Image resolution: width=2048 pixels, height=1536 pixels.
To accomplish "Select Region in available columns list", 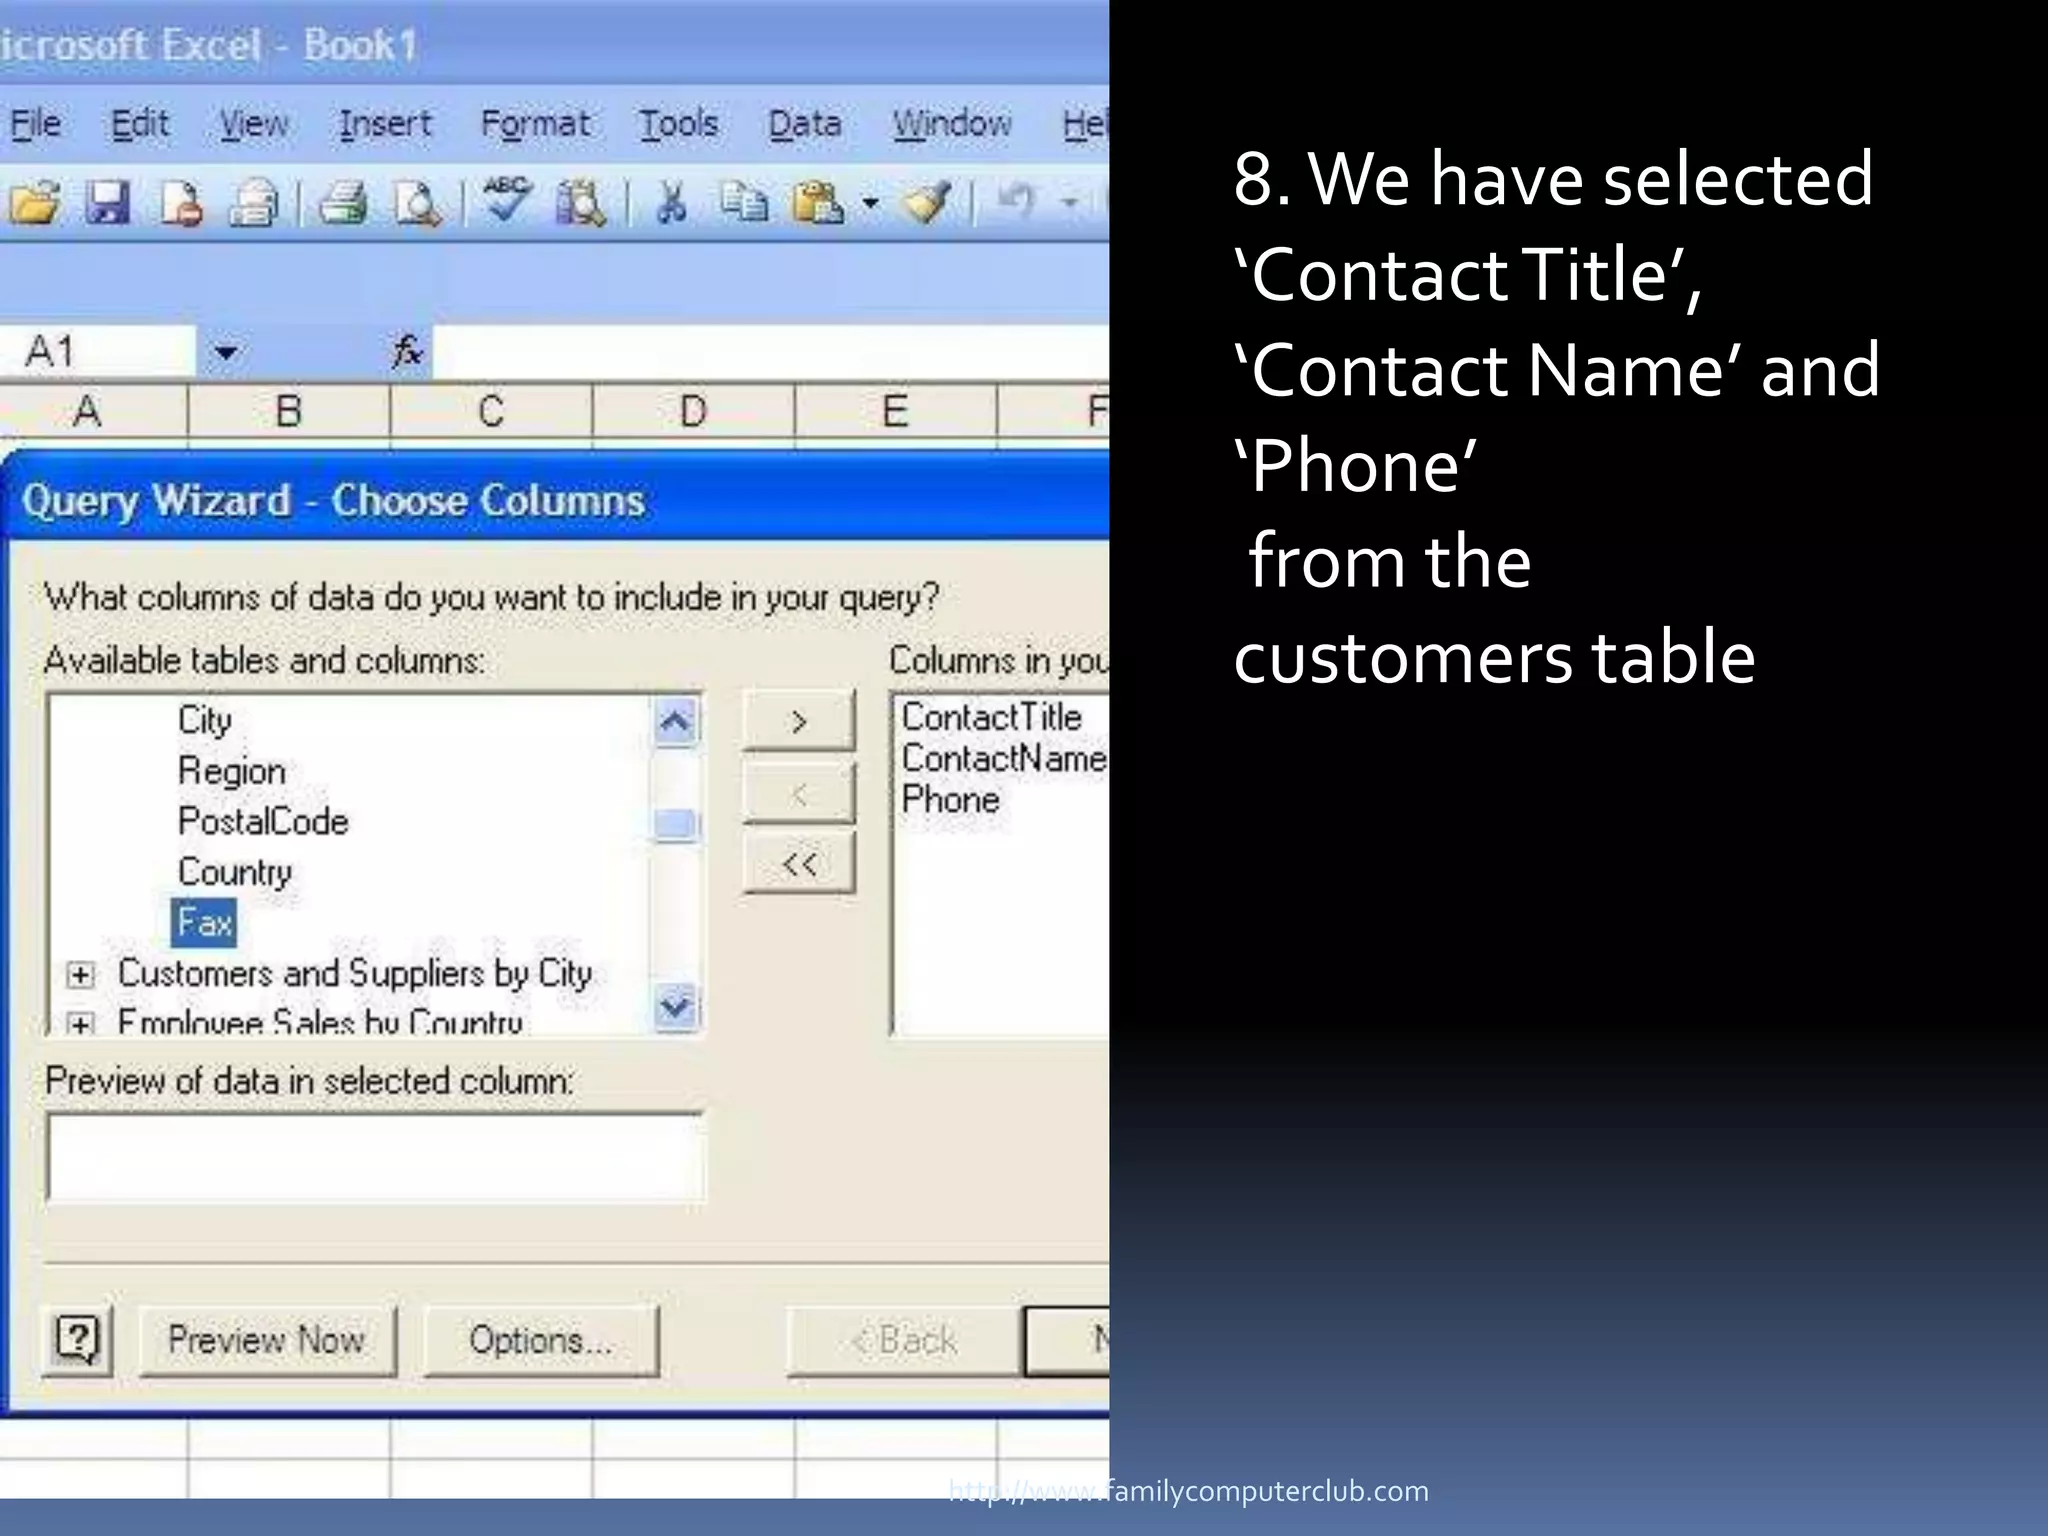I will point(232,771).
